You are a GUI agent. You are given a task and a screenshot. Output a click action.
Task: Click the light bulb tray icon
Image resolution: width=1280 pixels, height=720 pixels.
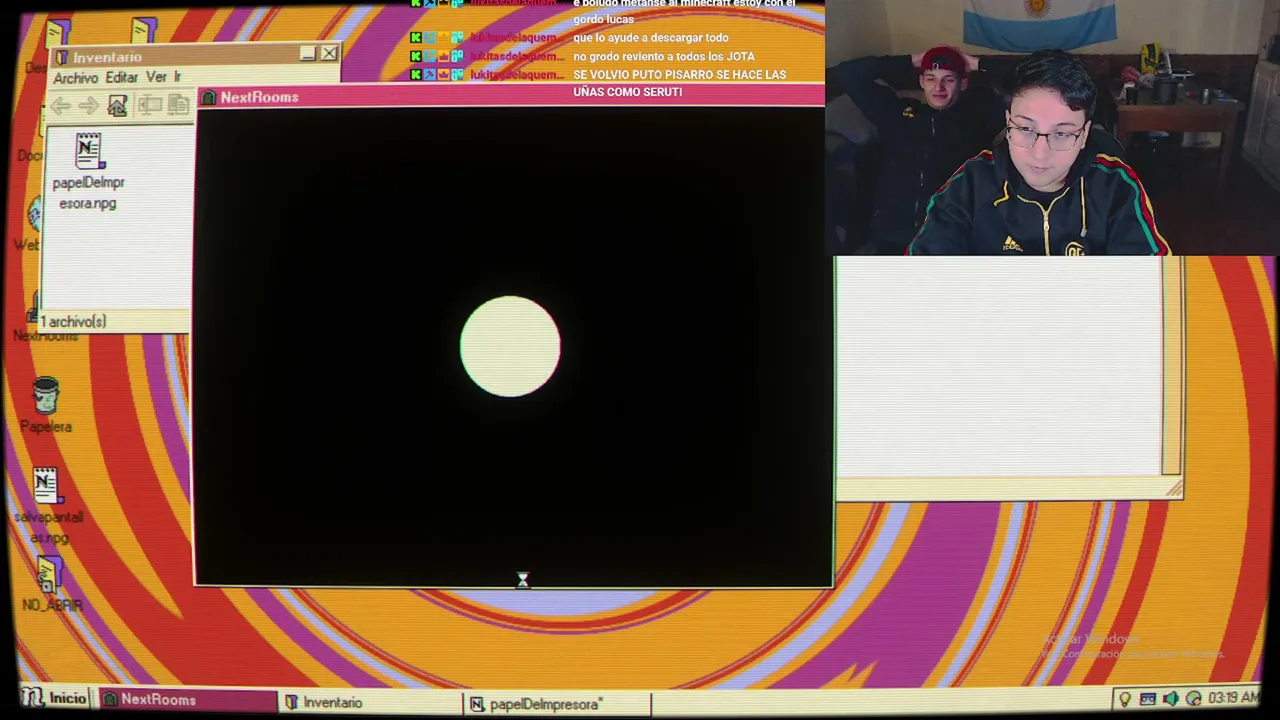pos(1125,699)
